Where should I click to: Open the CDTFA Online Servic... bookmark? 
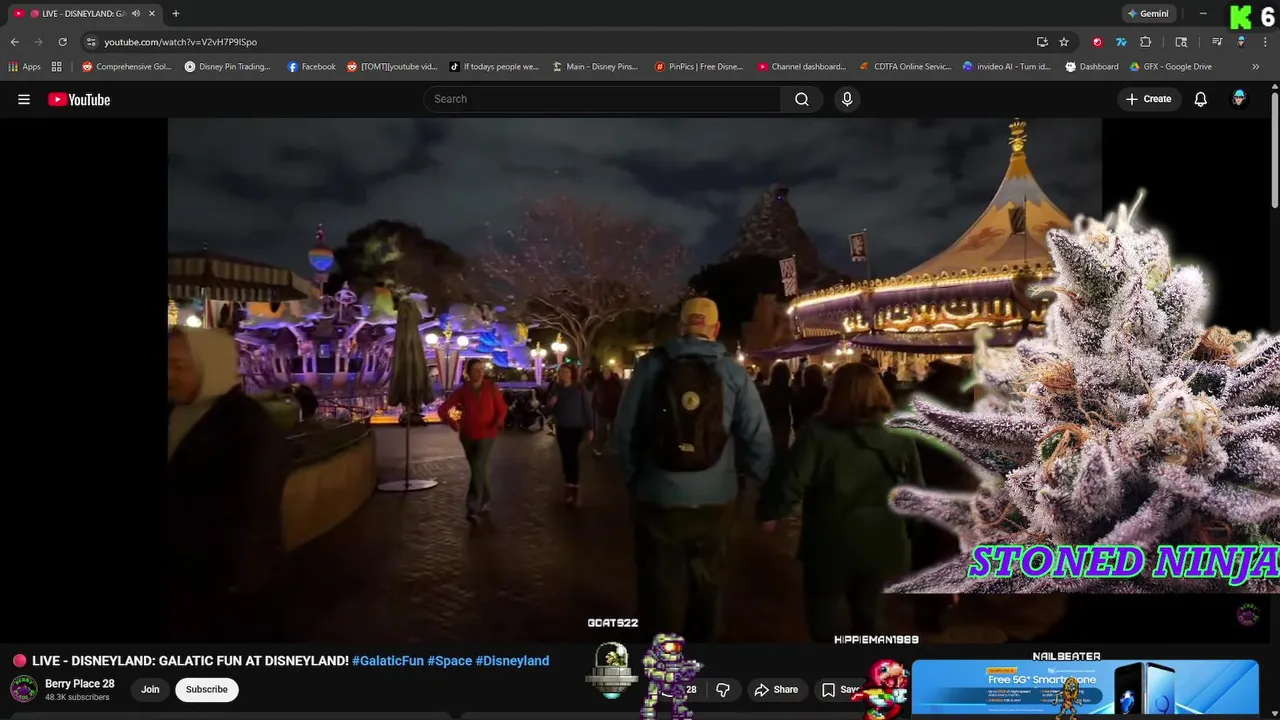[x=906, y=67]
